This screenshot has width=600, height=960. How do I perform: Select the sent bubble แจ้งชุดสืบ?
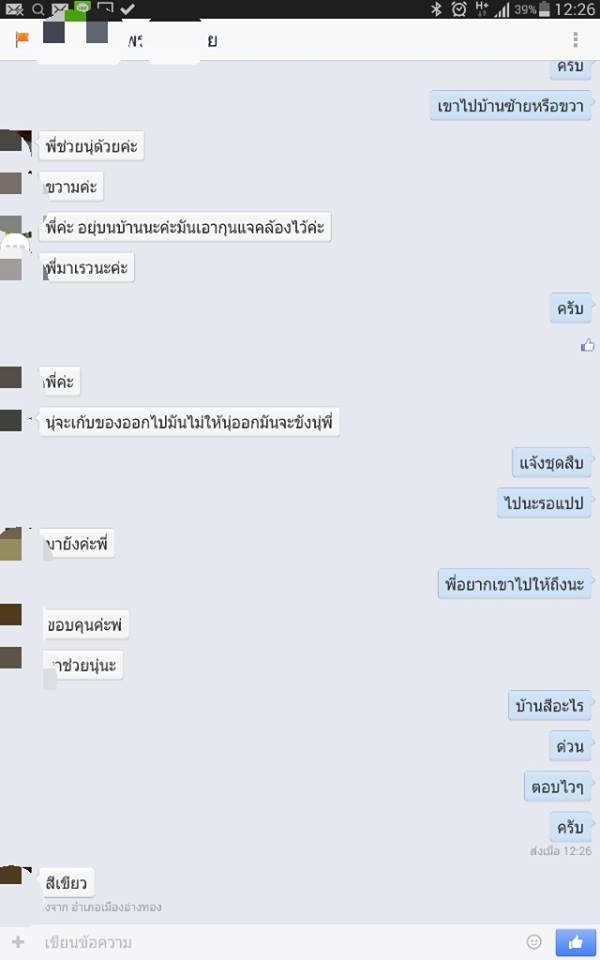tap(552, 463)
